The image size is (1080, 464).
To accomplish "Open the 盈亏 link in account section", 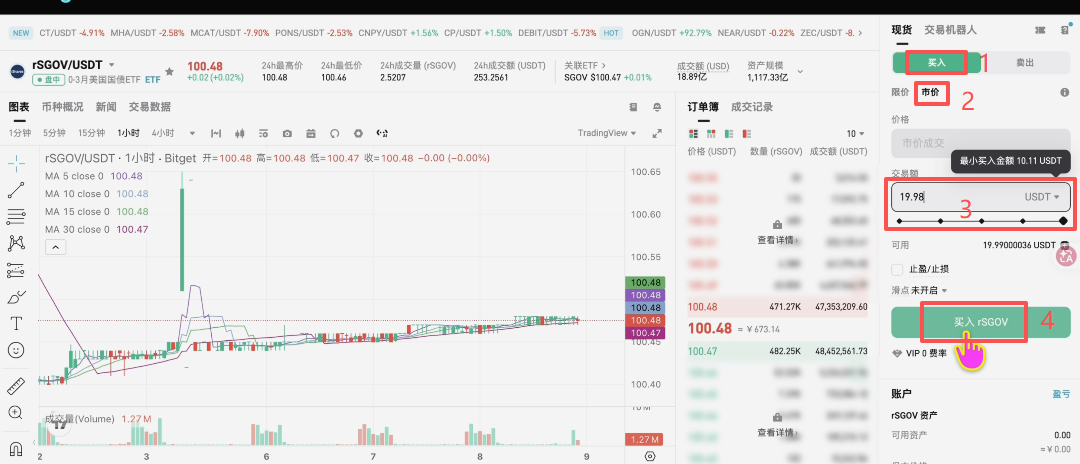I will coord(1061,394).
